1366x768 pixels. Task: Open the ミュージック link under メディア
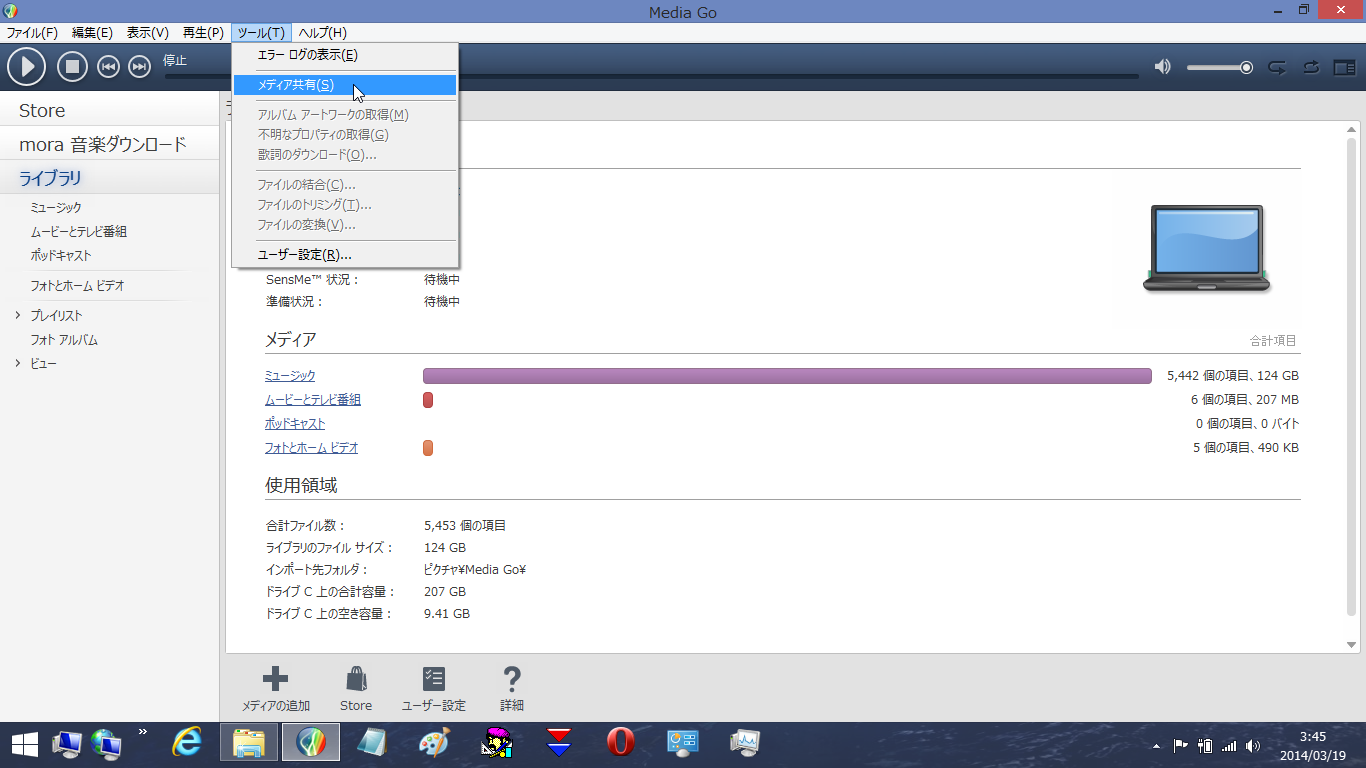pyautogui.click(x=290, y=376)
